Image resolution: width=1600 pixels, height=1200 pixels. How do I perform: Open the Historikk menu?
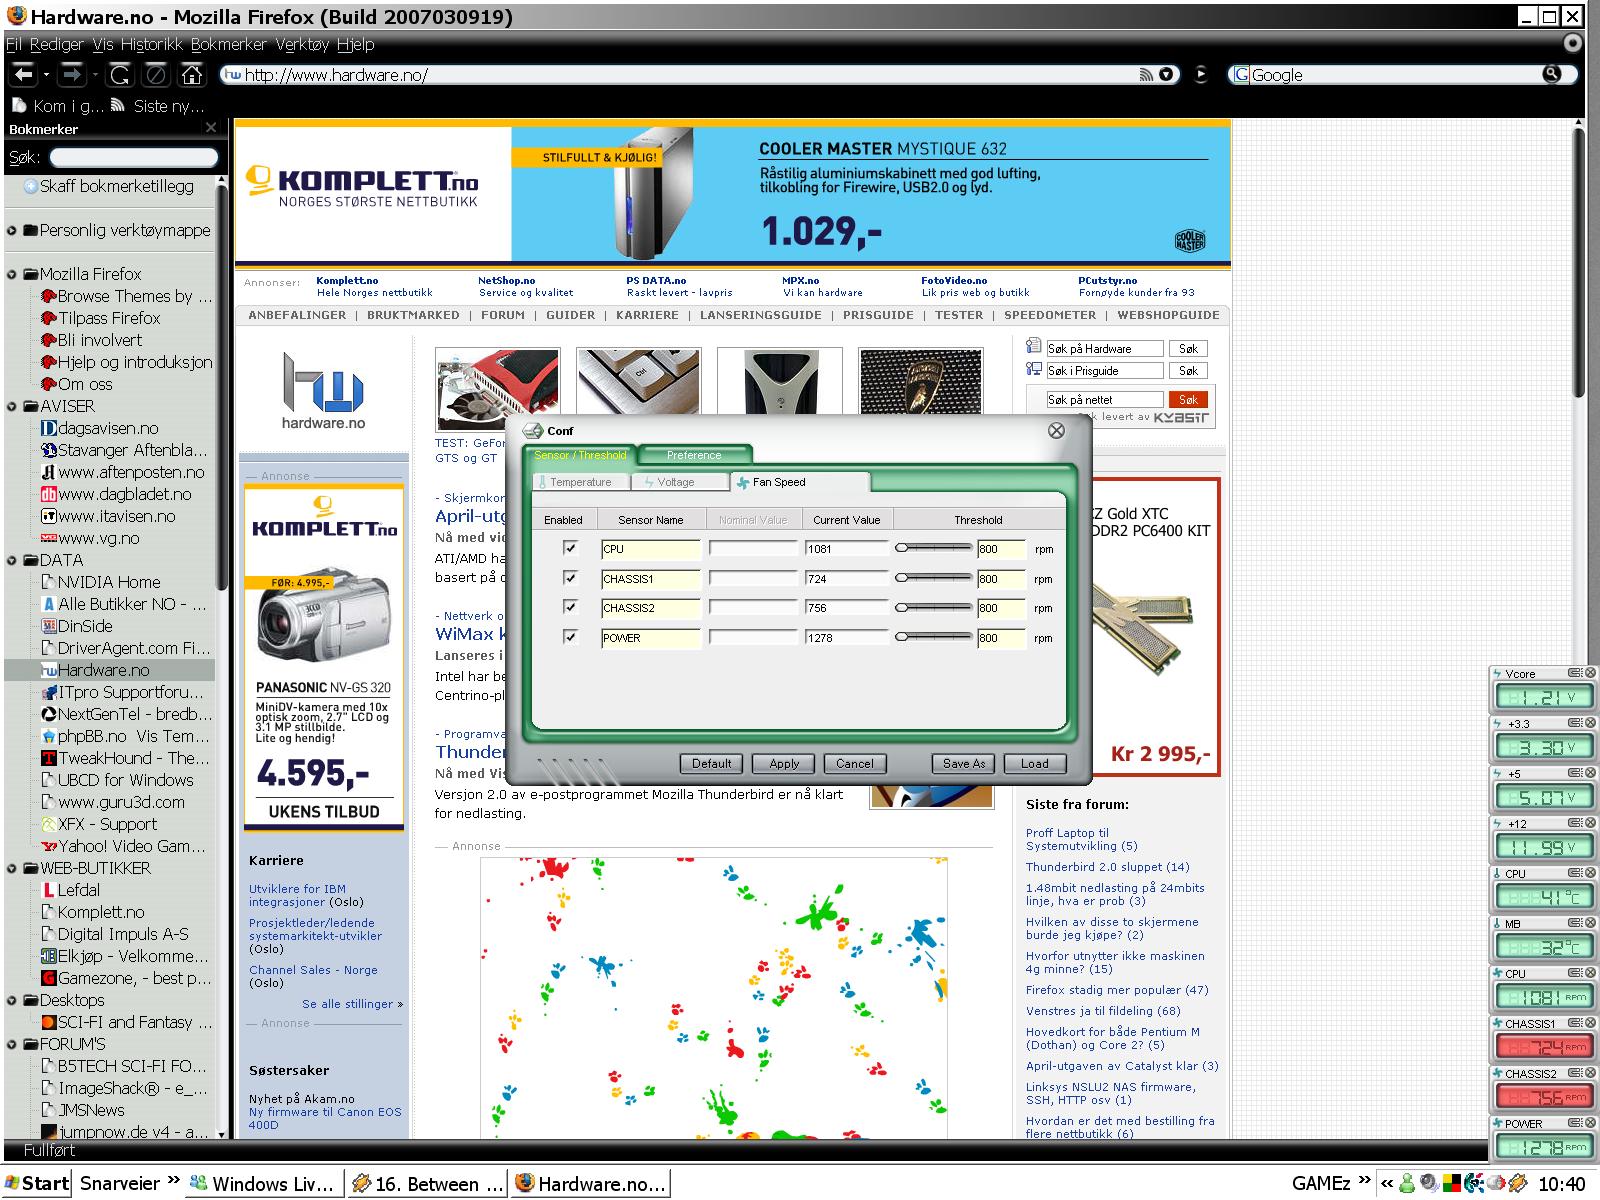(x=152, y=44)
